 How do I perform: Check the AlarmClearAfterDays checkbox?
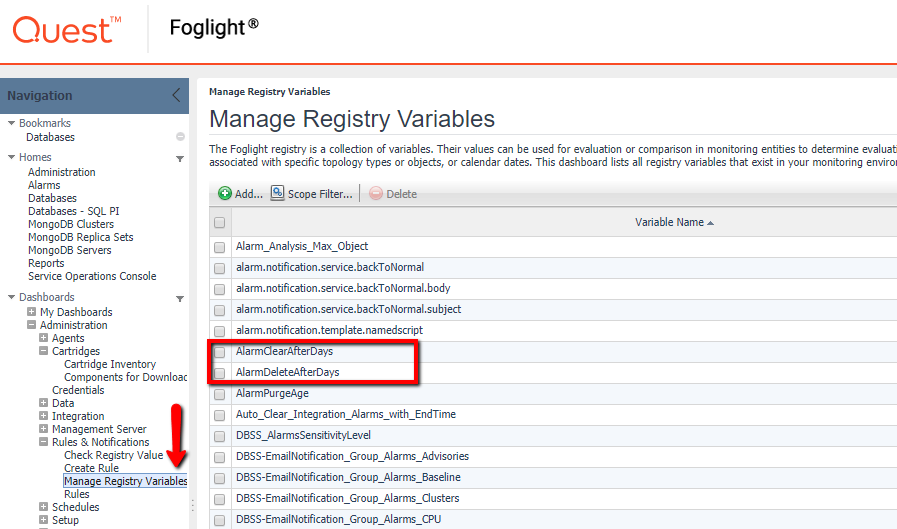[x=219, y=352]
